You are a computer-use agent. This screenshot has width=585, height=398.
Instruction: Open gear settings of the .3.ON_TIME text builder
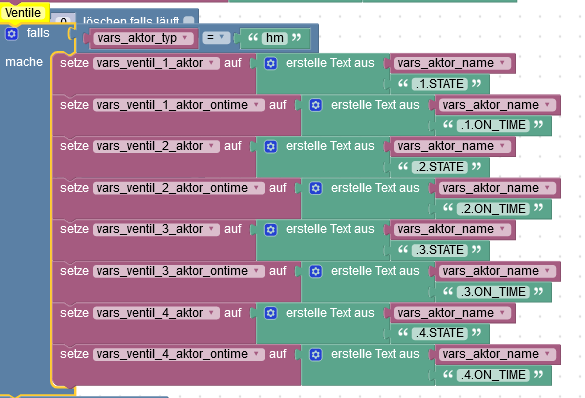pos(316,272)
